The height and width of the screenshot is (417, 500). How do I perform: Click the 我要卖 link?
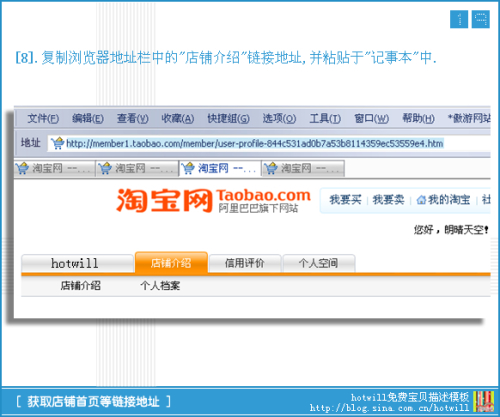388,200
